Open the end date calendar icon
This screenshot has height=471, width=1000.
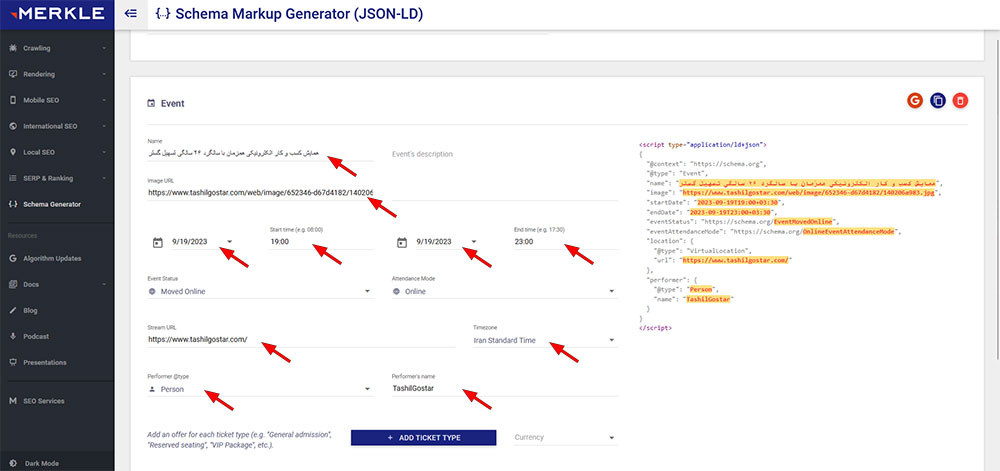click(x=402, y=242)
